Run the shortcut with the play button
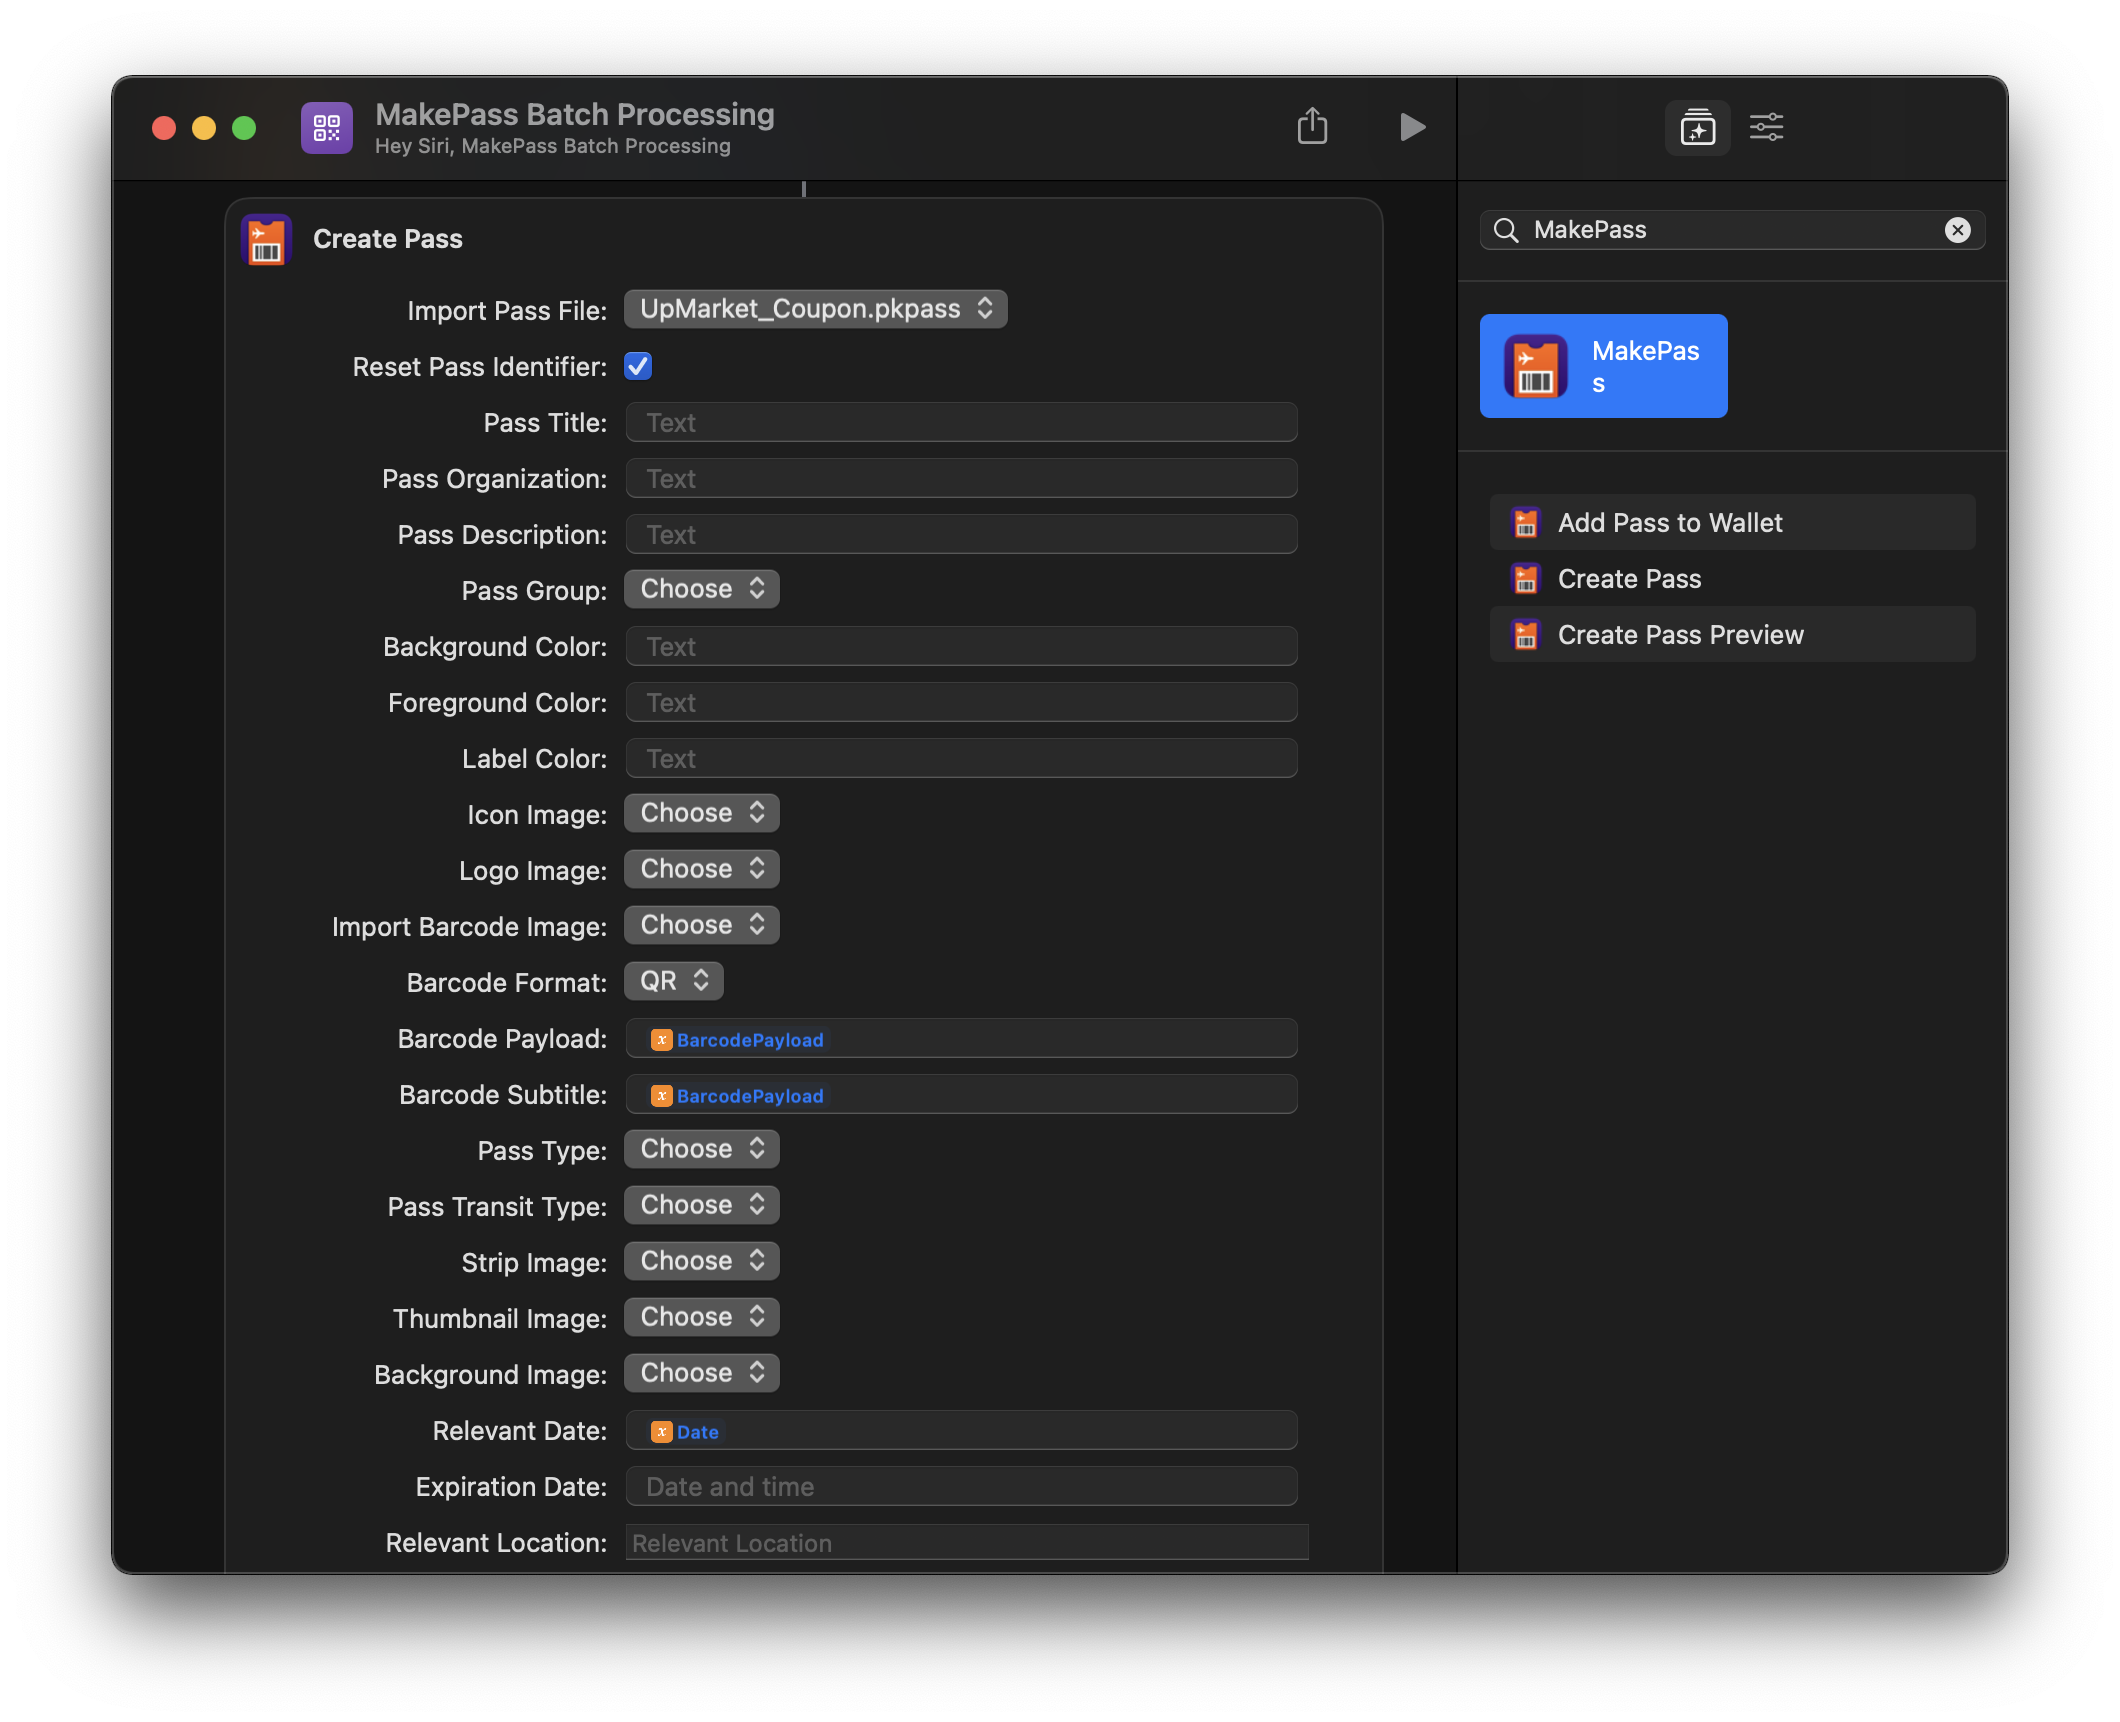This screenshot has height=1722, width=2120. click(x=1411, y=127)
